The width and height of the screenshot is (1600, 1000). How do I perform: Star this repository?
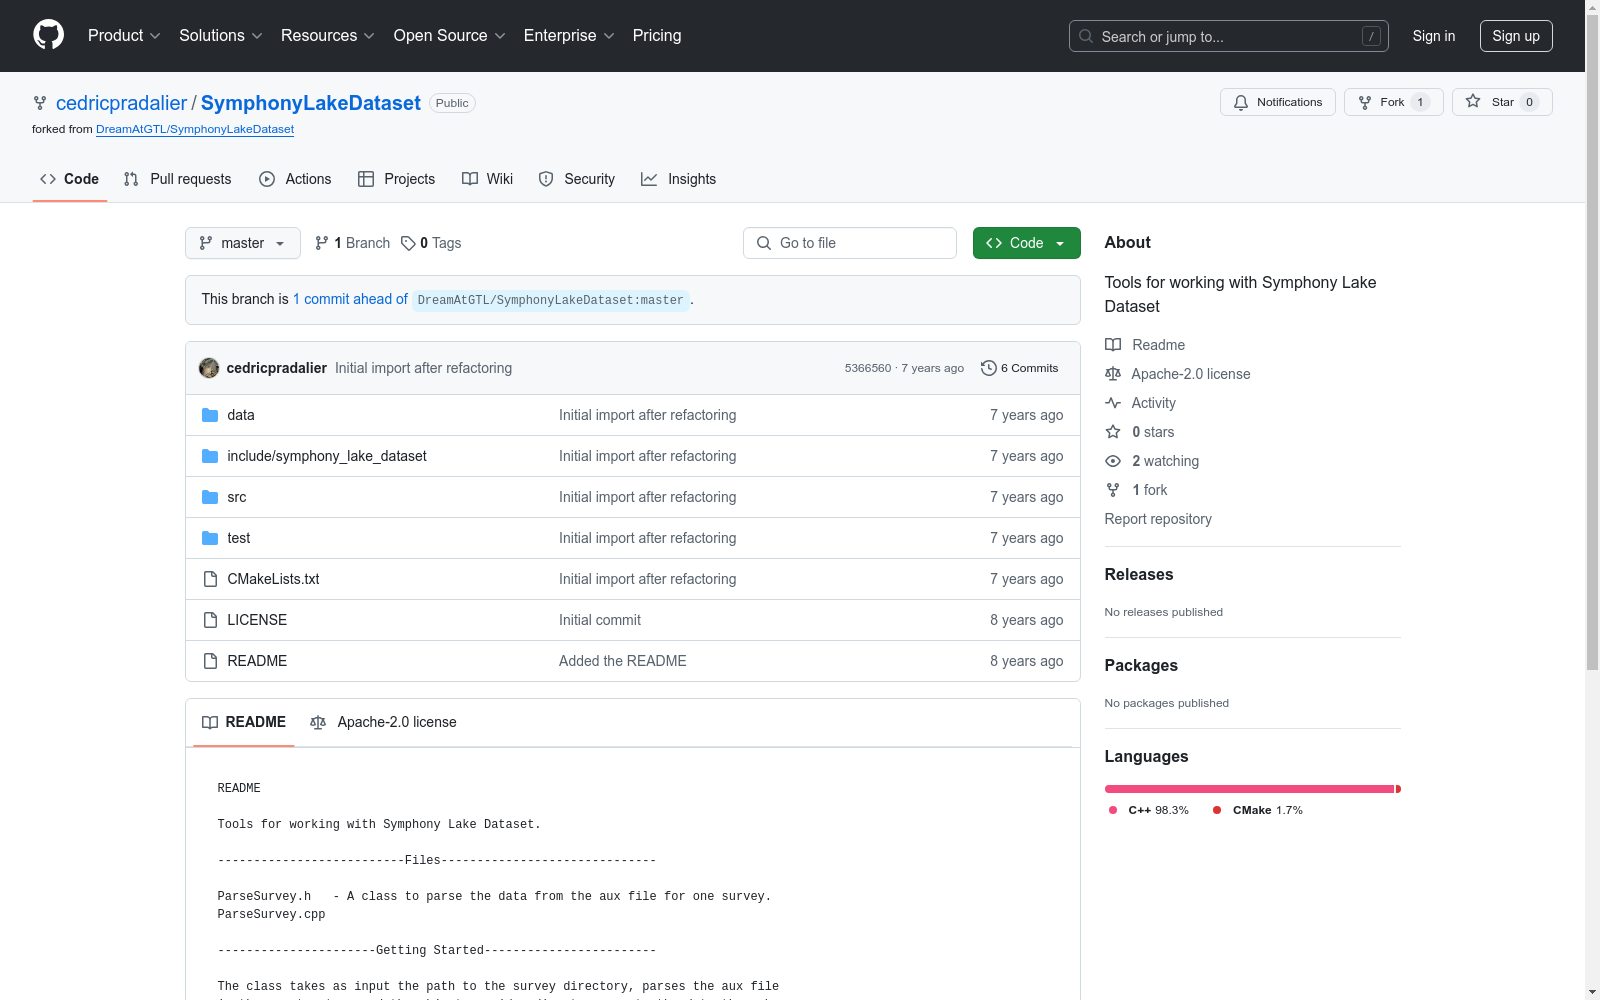pyautogui.click(x=1502, y=102)
